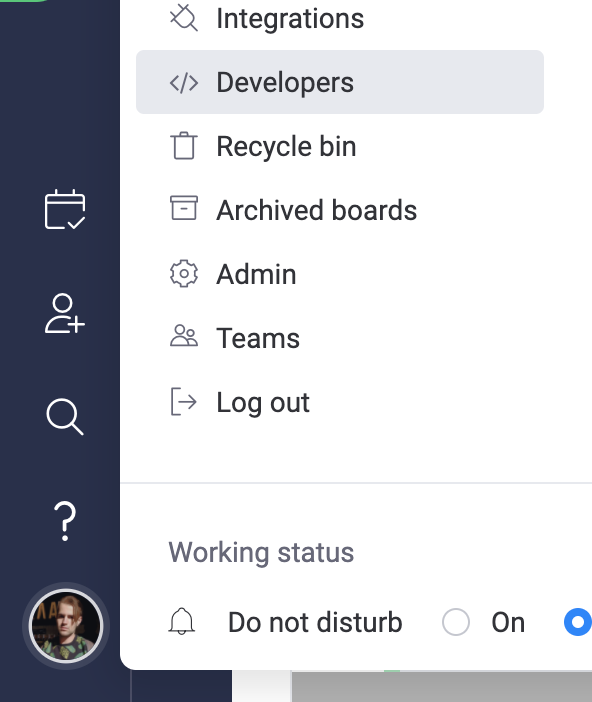Screen dimensions: 592x702
Task: Click the Archived boards box icon
Action: (x=184, y=208)
